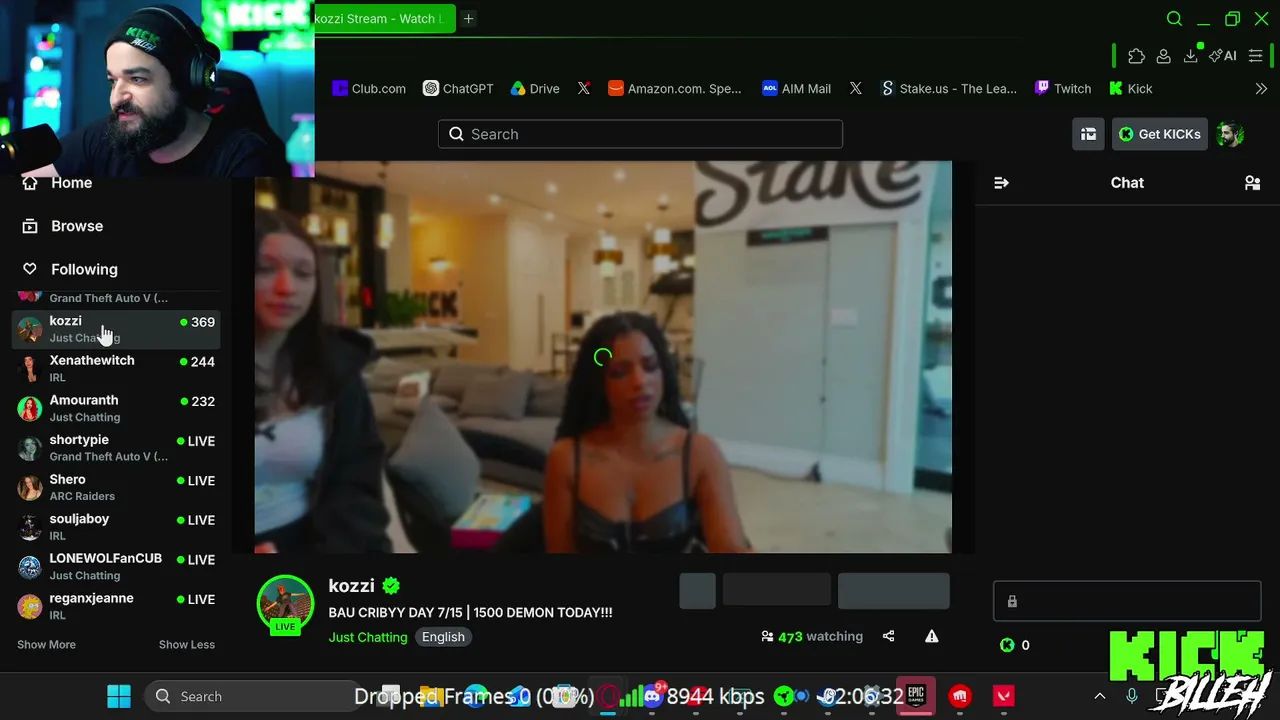This screenshot has height=720, width=1280.
Task: Collapse the following list with Show Less
Action: click(x=187, y=644)
